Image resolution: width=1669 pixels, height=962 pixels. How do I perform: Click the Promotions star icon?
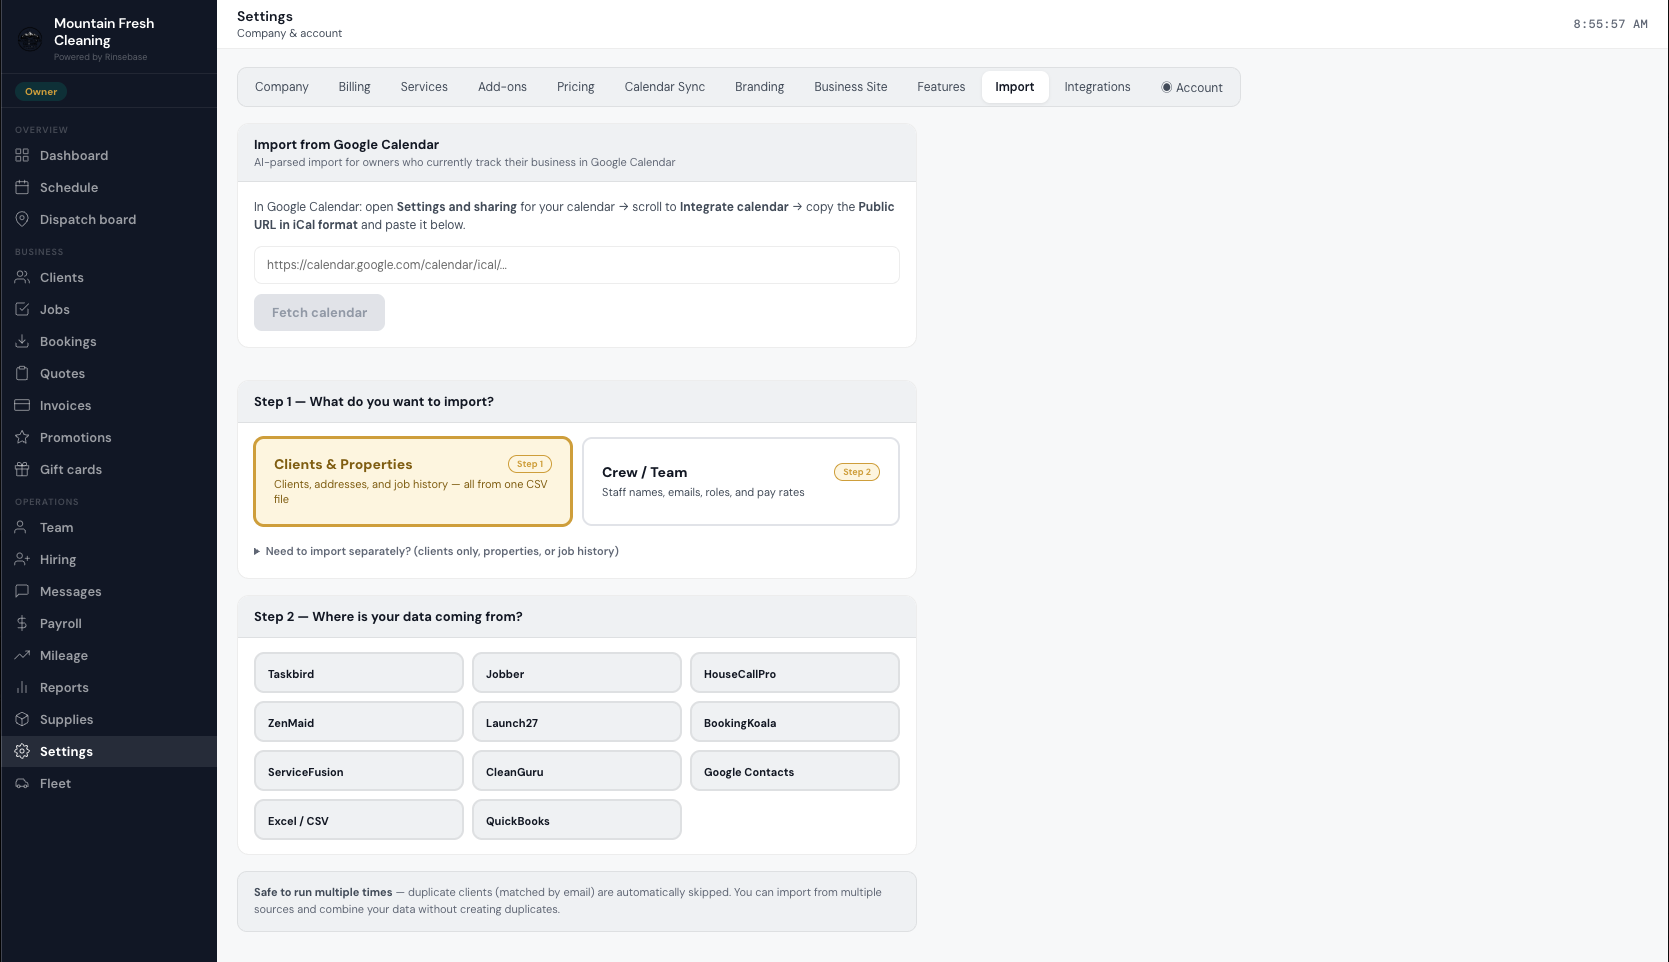point(22,437)
